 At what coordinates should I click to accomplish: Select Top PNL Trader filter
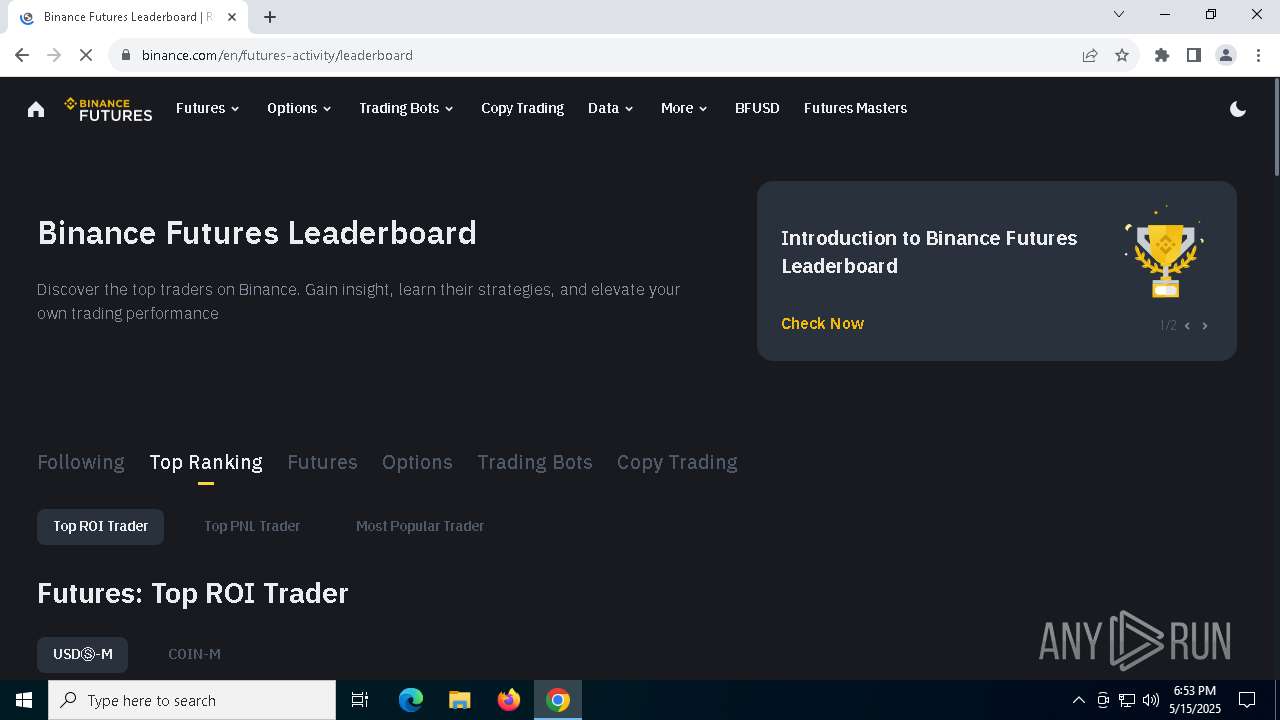click(252, 526)
